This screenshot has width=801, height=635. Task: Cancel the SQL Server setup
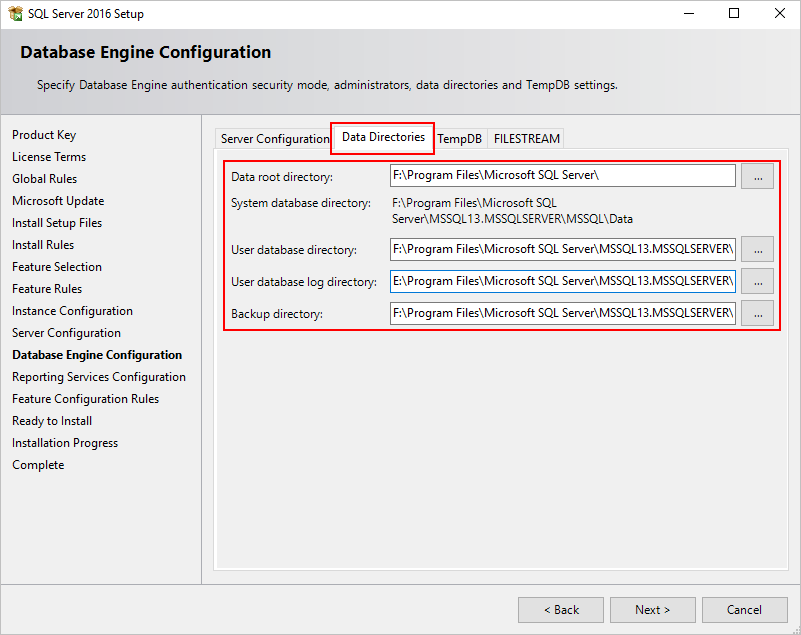coord(744,610)
